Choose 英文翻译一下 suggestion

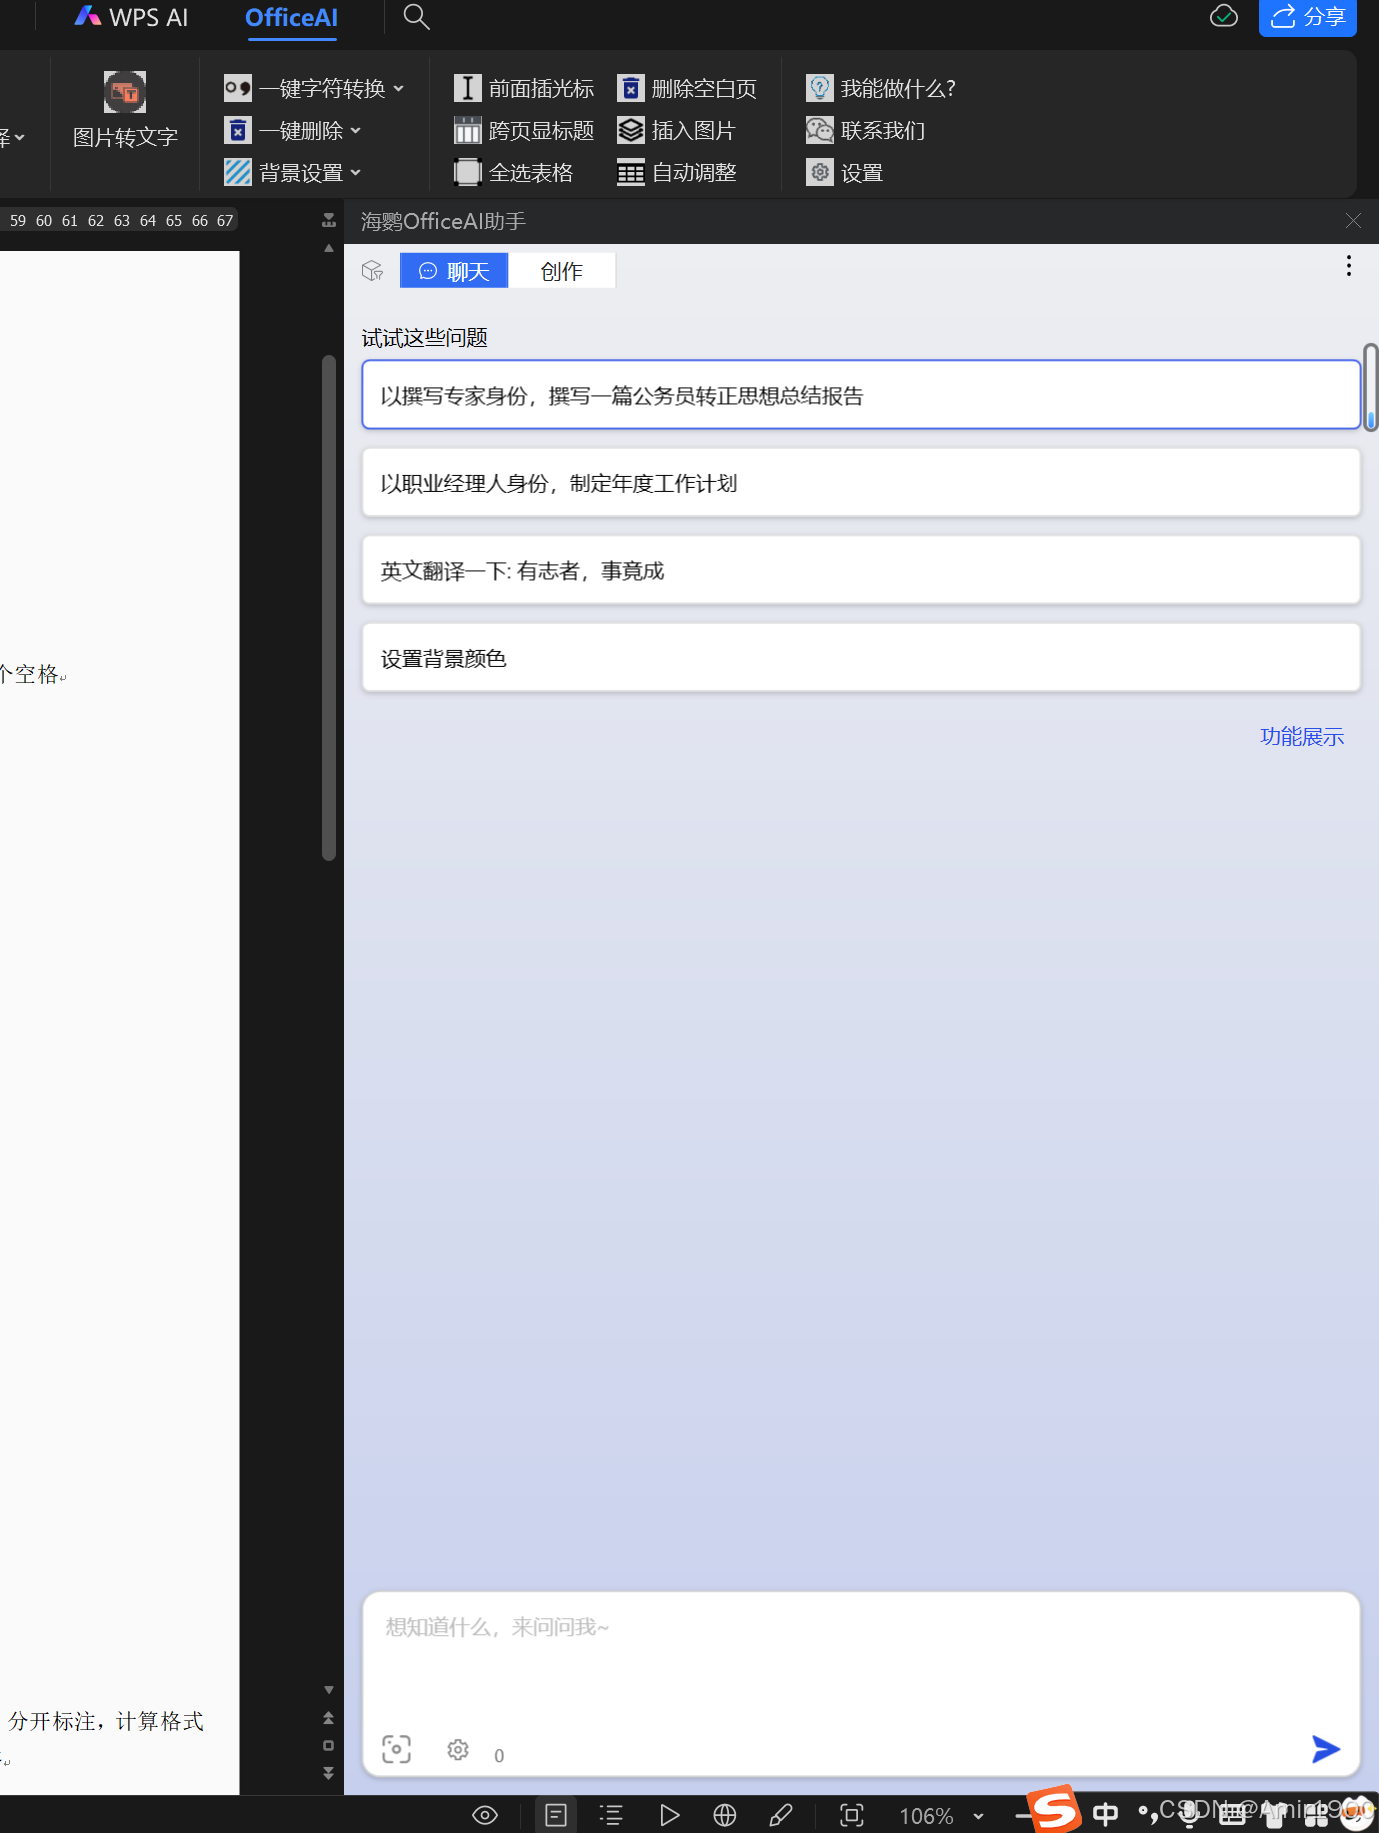(x=861, y=570)
